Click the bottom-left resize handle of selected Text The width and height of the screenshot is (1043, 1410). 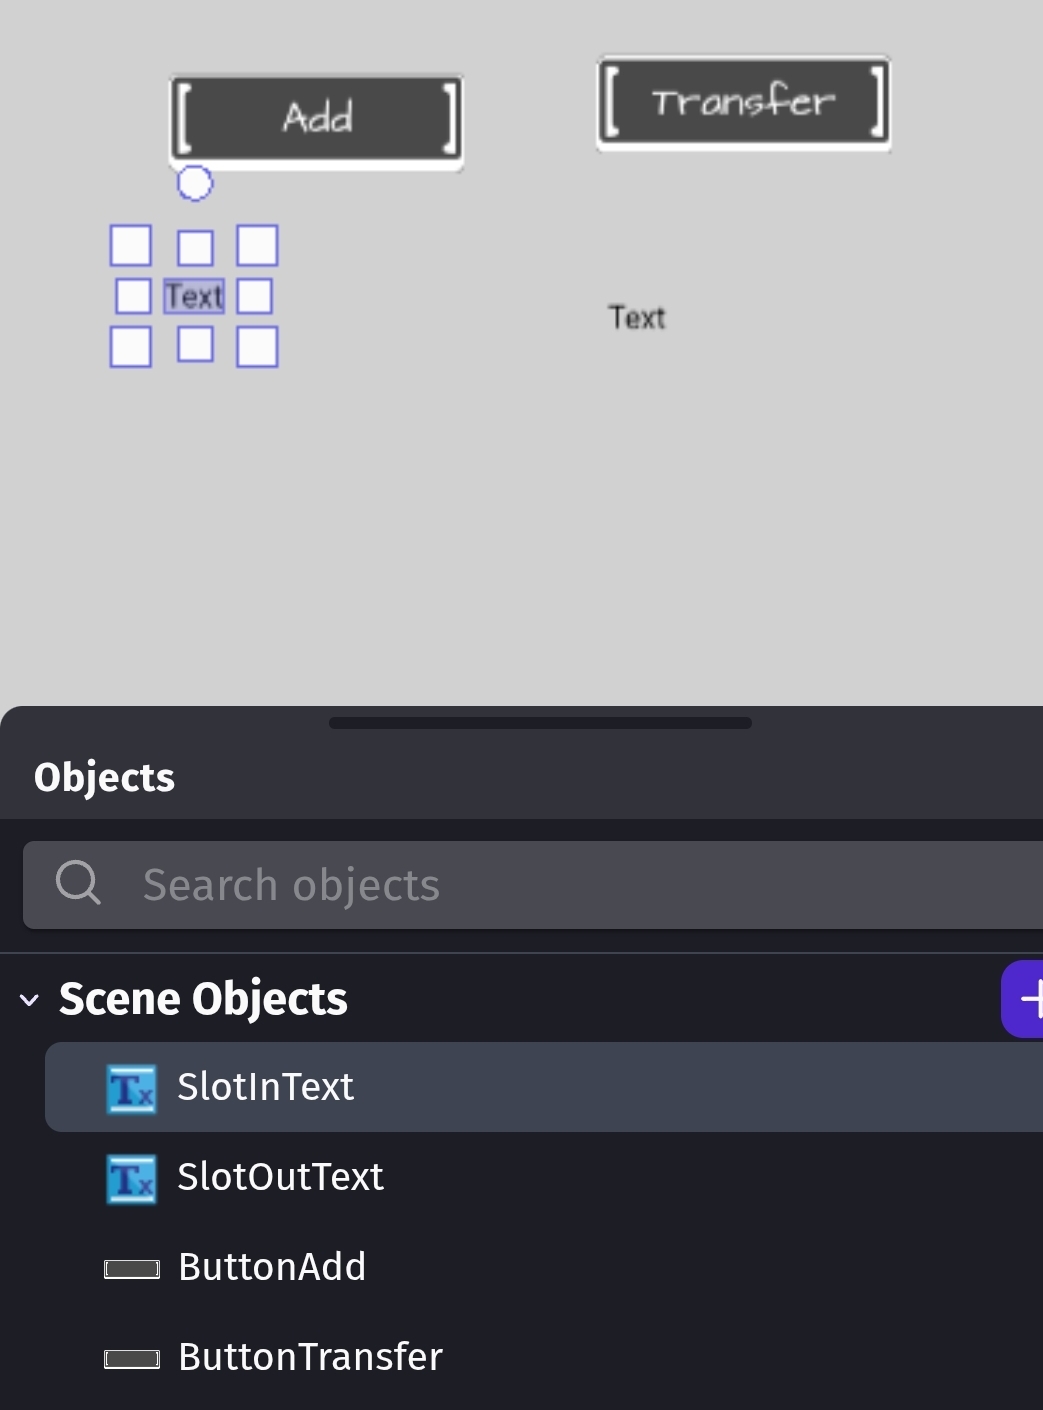pyautogui.click(x=130, y=347)
